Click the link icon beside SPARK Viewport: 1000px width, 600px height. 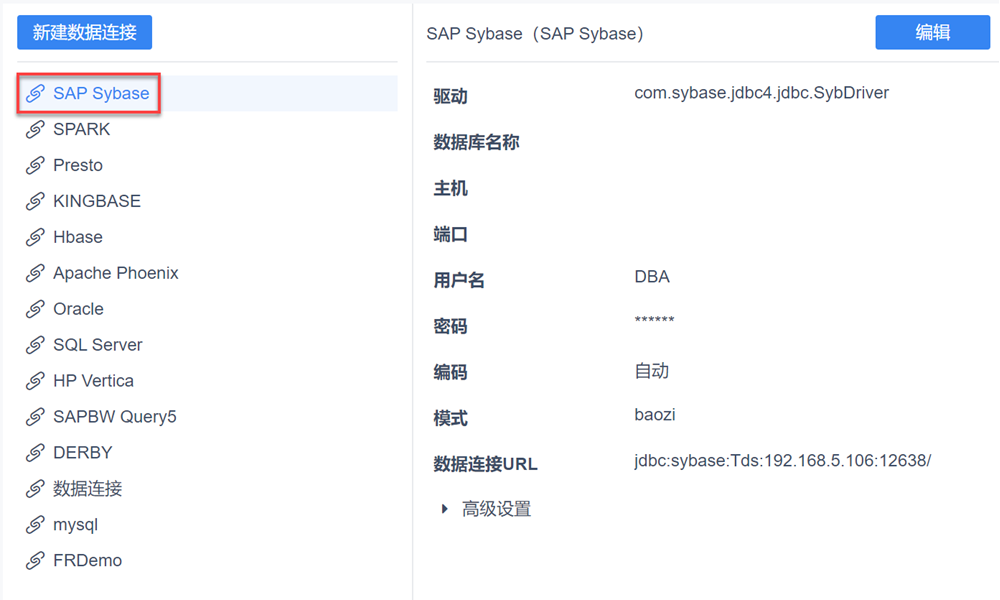(35, 130)
